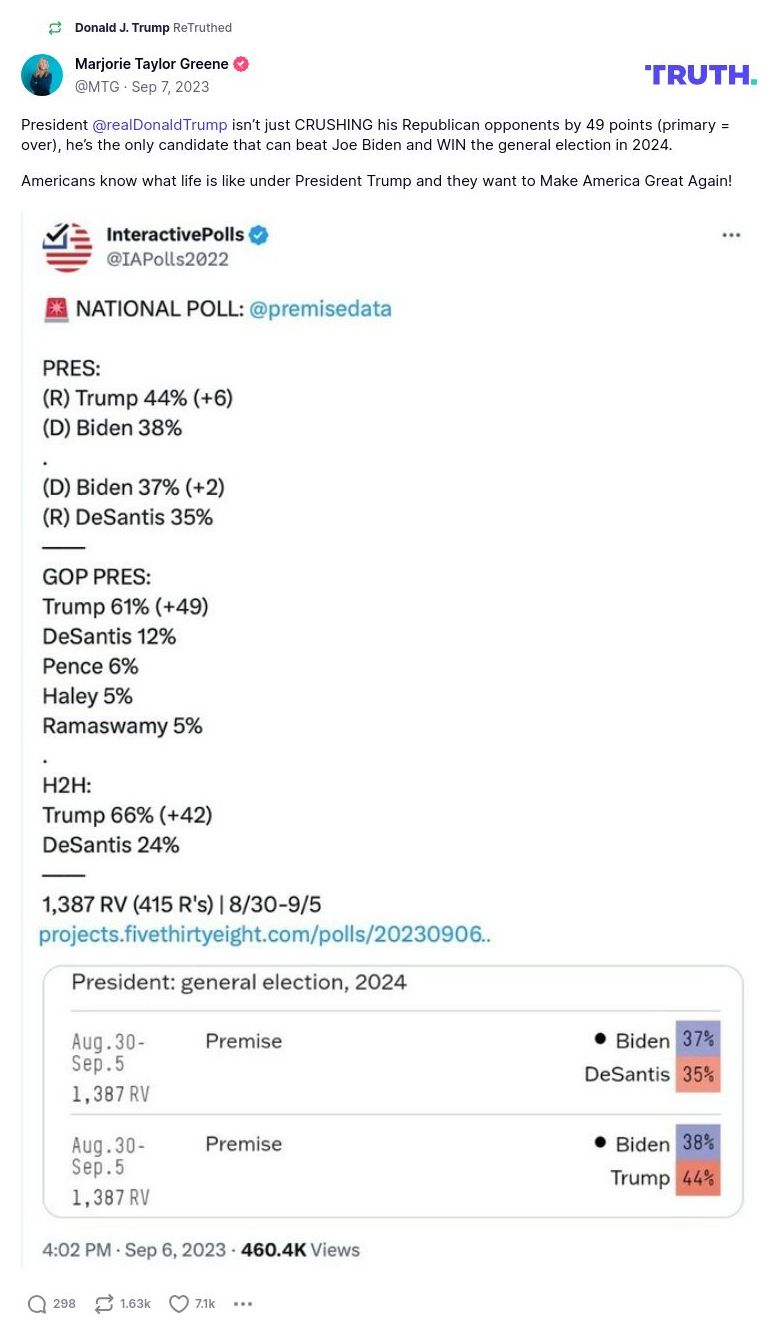Click the ReTruth arrows icon below post
Screen dimensions: 778x1334
pos(104,1304)
